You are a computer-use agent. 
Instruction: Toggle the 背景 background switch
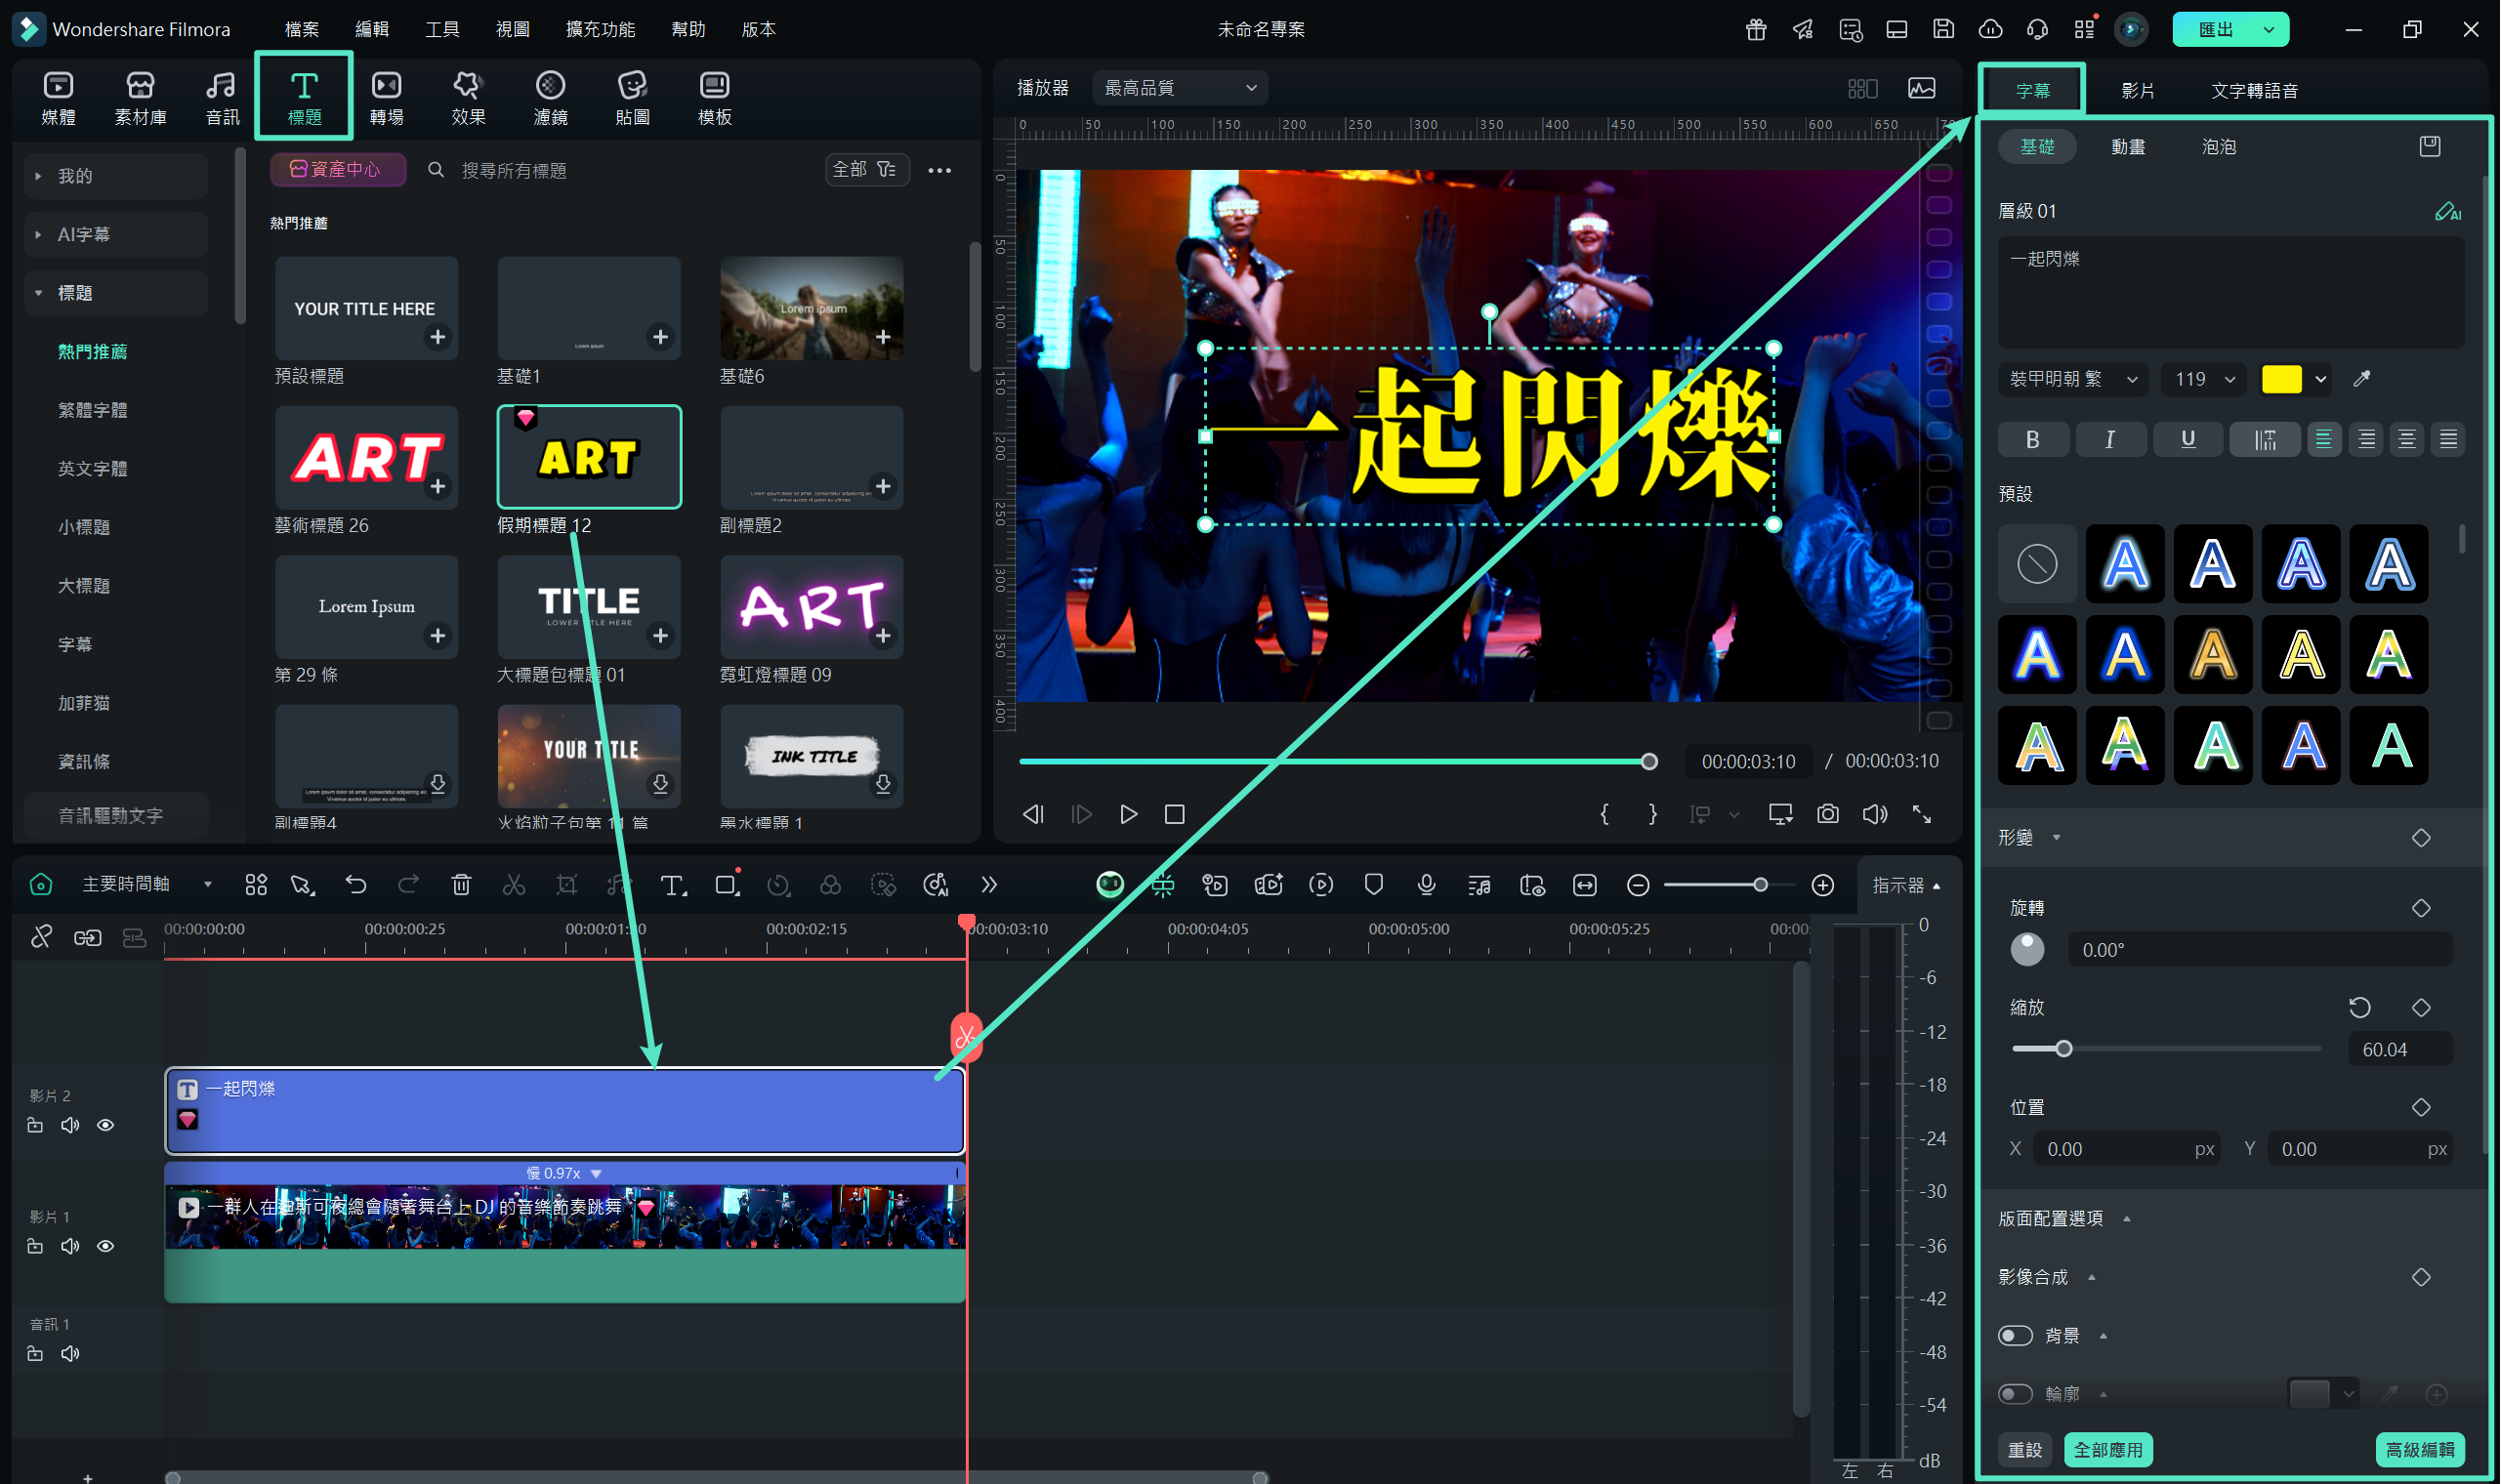[x=2015, y=1336]
